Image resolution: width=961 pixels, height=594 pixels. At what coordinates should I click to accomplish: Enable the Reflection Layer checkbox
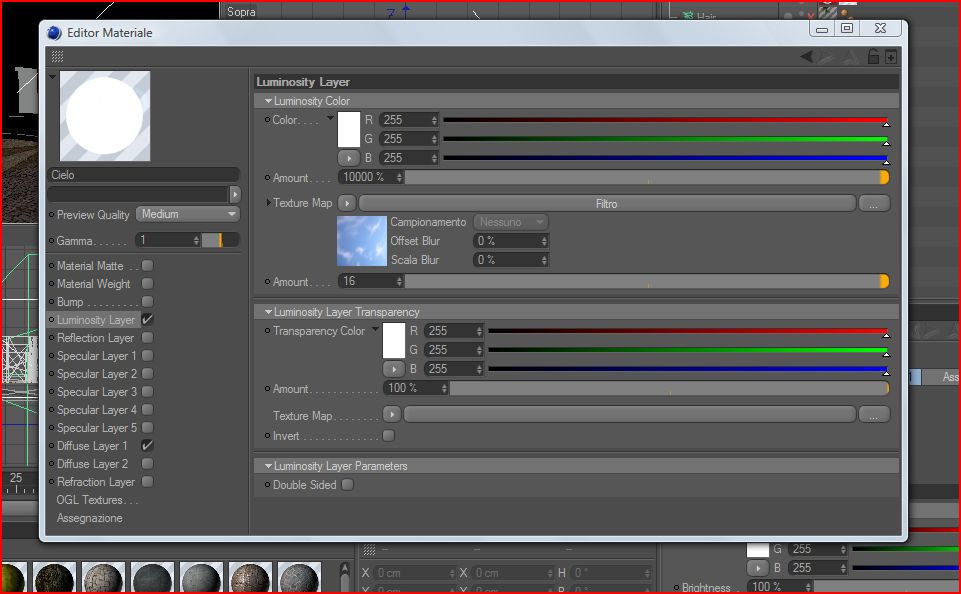click(x=147, y=338)
